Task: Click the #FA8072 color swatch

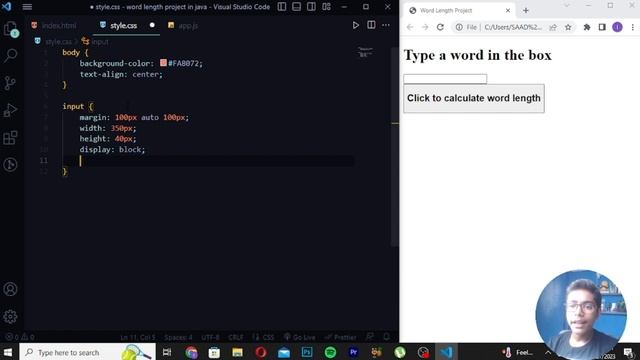Action: [x=163, y=63]
